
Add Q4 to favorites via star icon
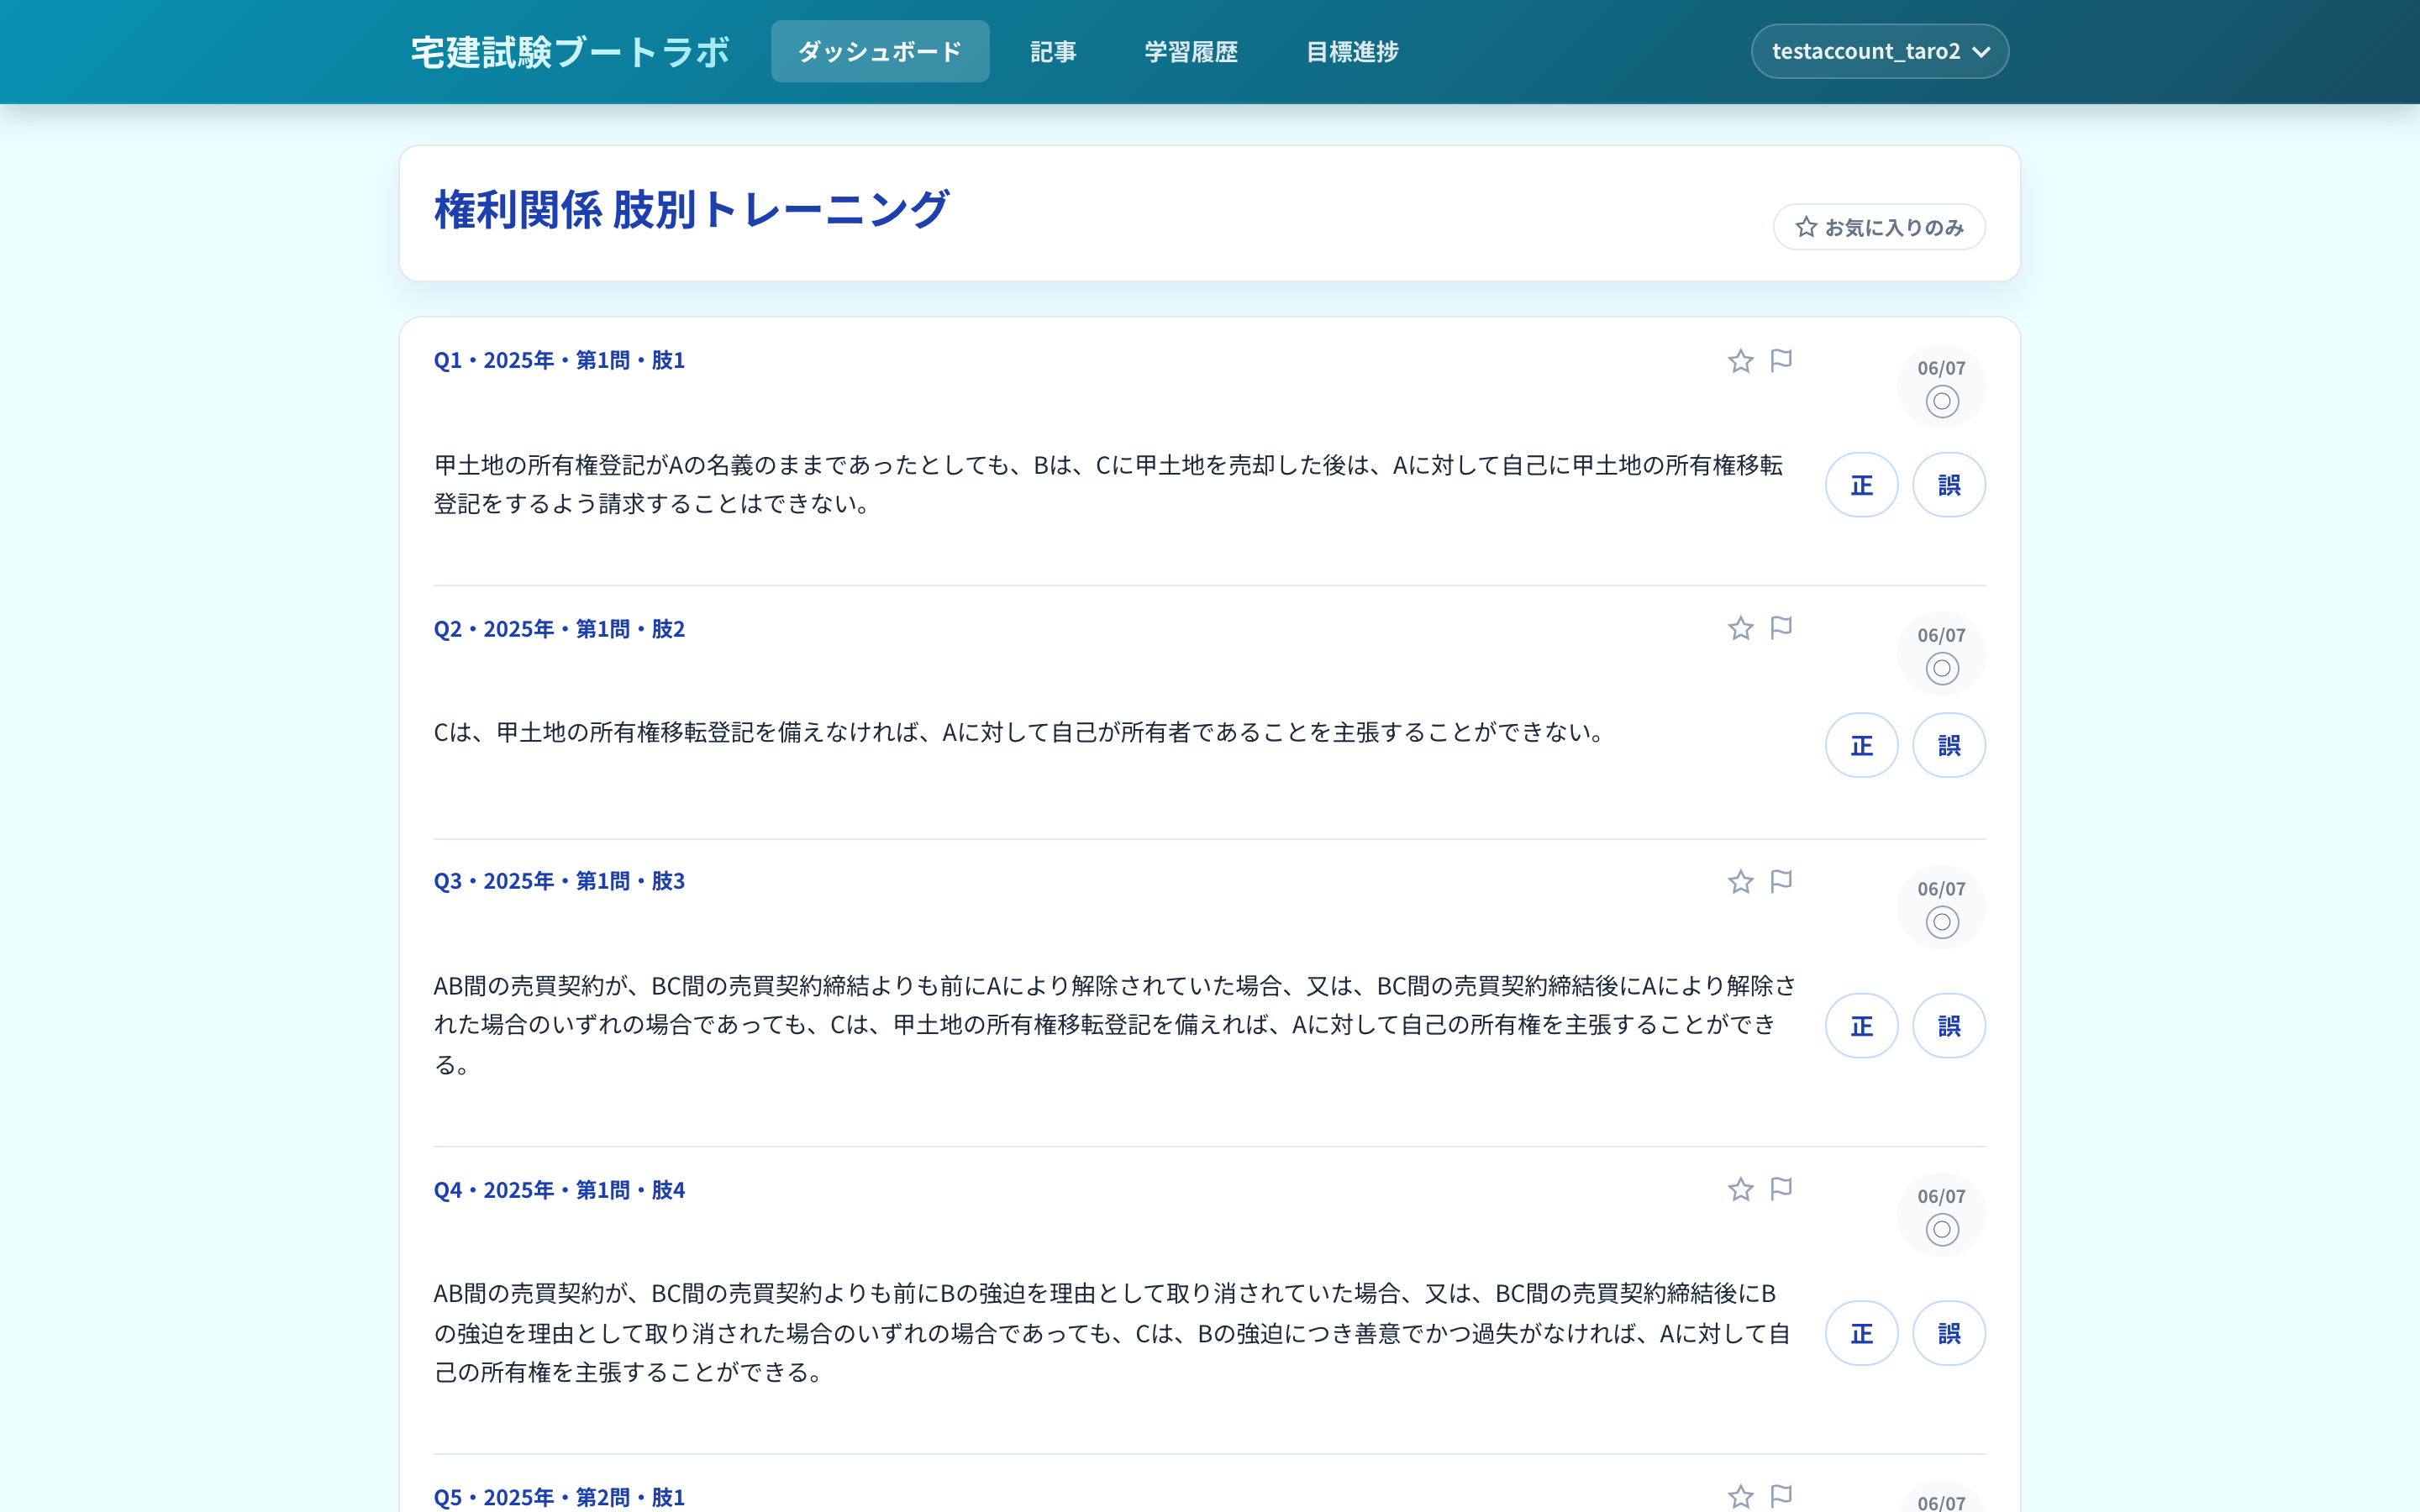[x=1740, y=1189]
